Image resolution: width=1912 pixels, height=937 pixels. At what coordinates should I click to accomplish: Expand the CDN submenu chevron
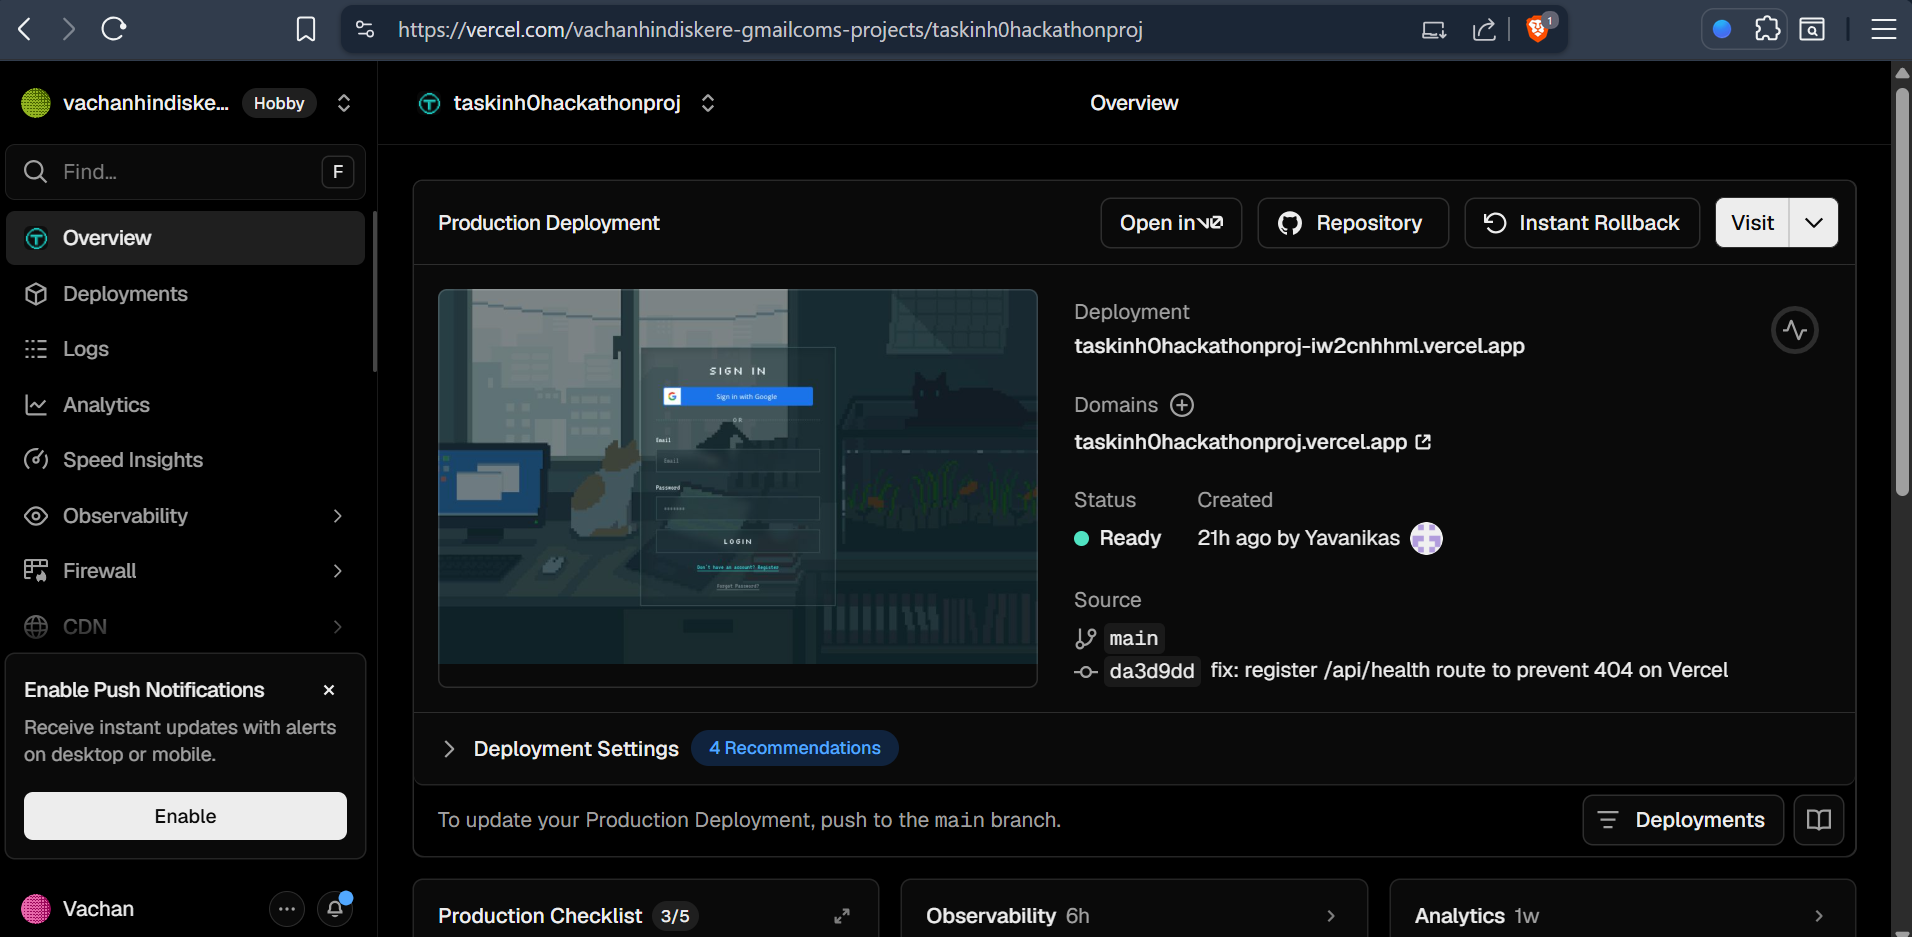pos(338,627)
